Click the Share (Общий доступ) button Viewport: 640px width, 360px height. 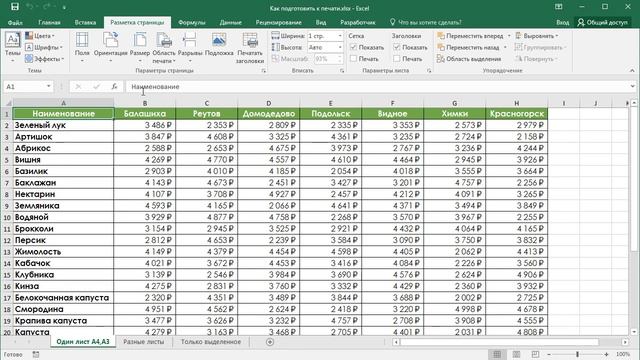coord(602,22)
